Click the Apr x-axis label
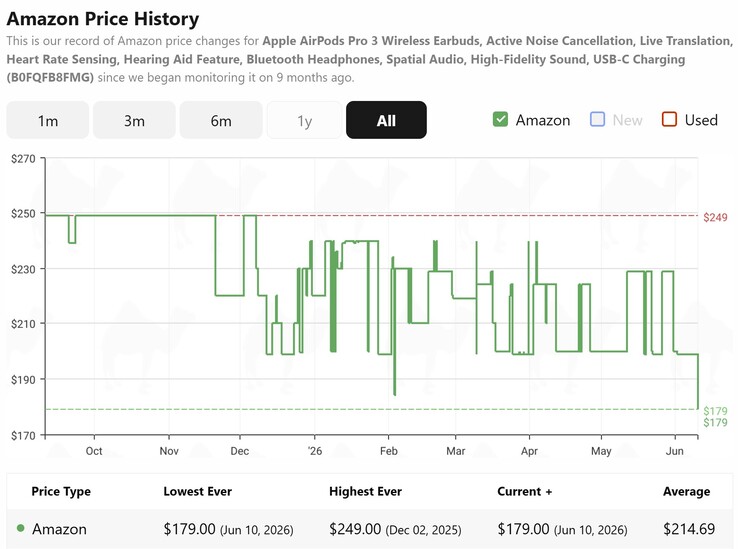The width and height of the screenshot is (738, 549). click(x=529, y=451)
